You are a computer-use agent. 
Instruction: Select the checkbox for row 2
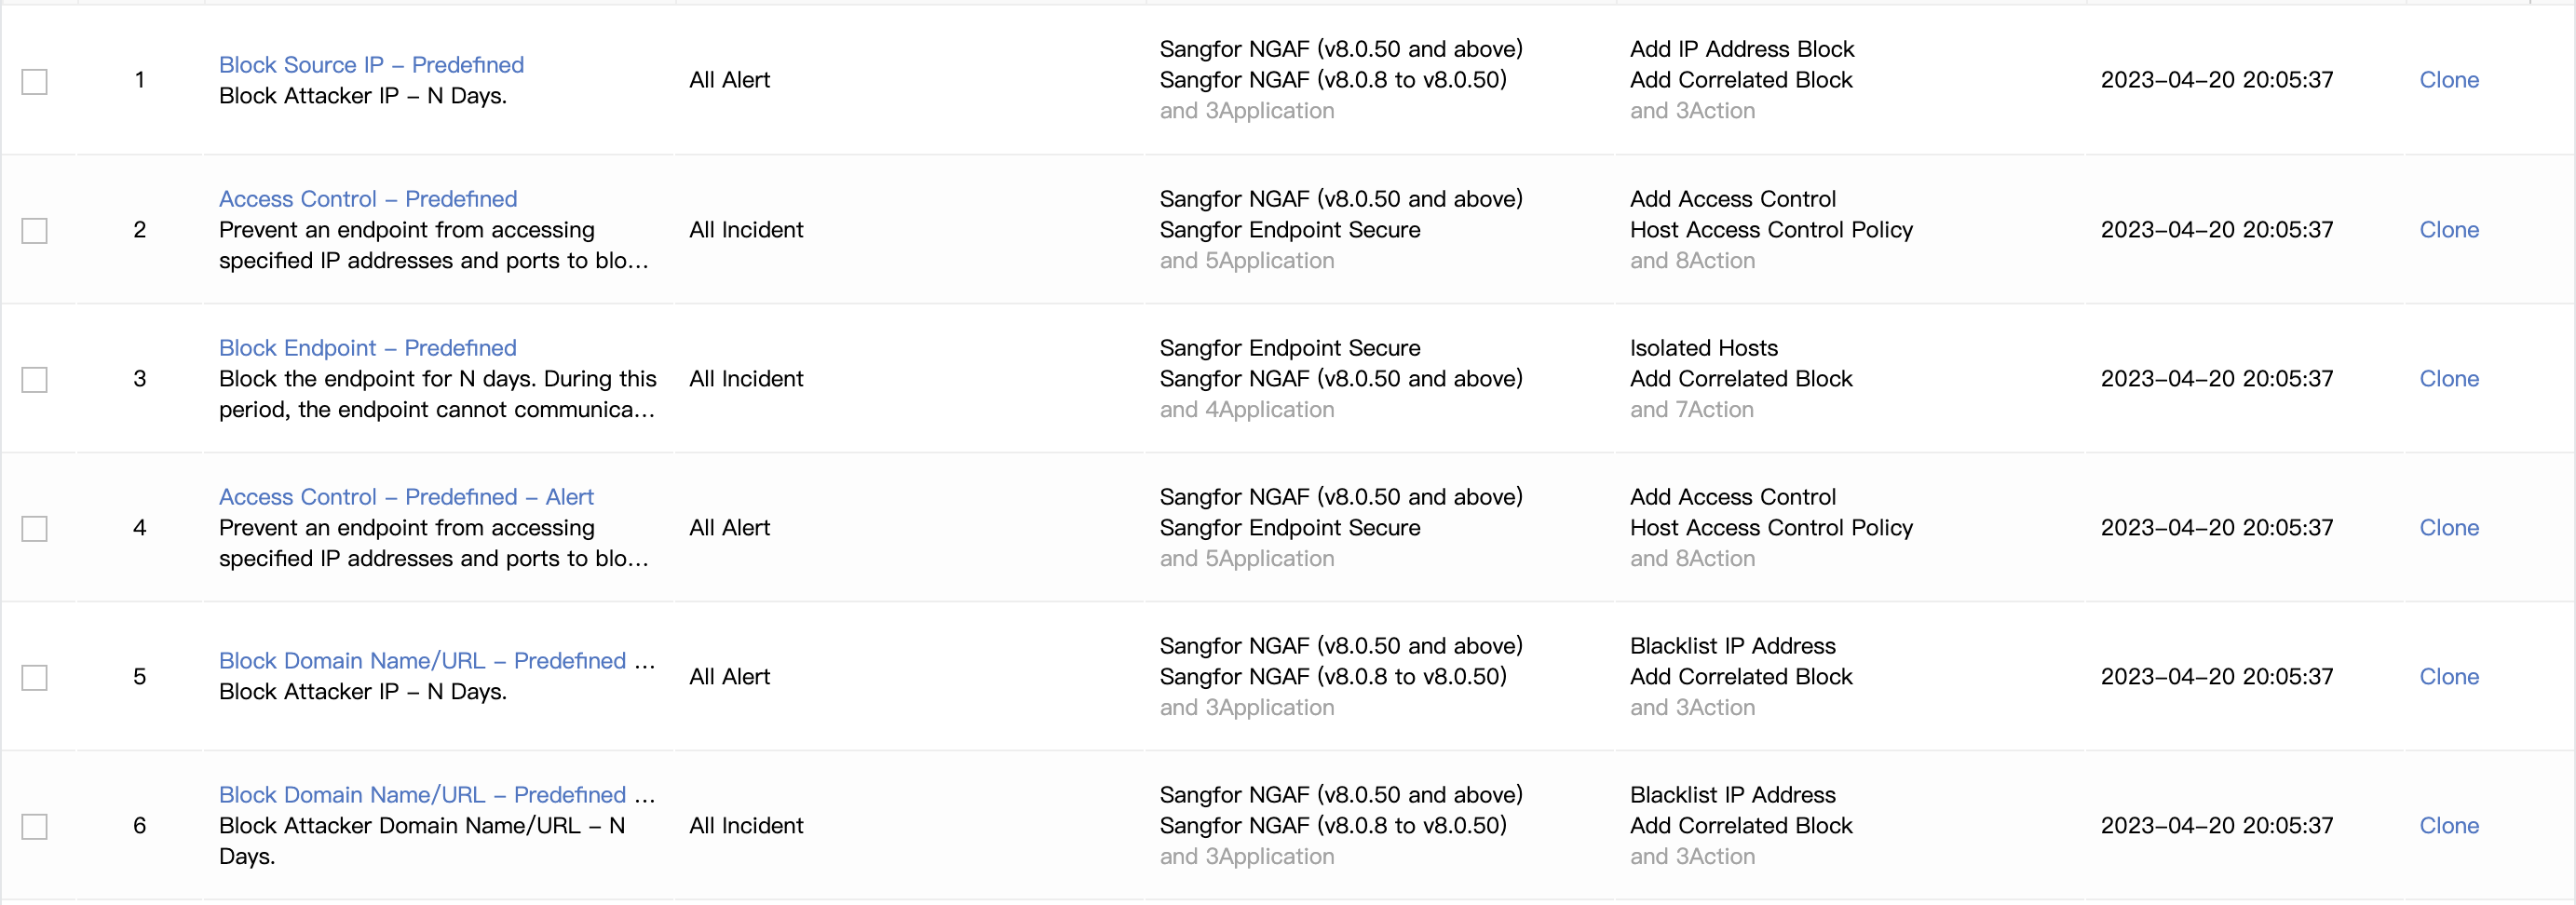[35, 230]
